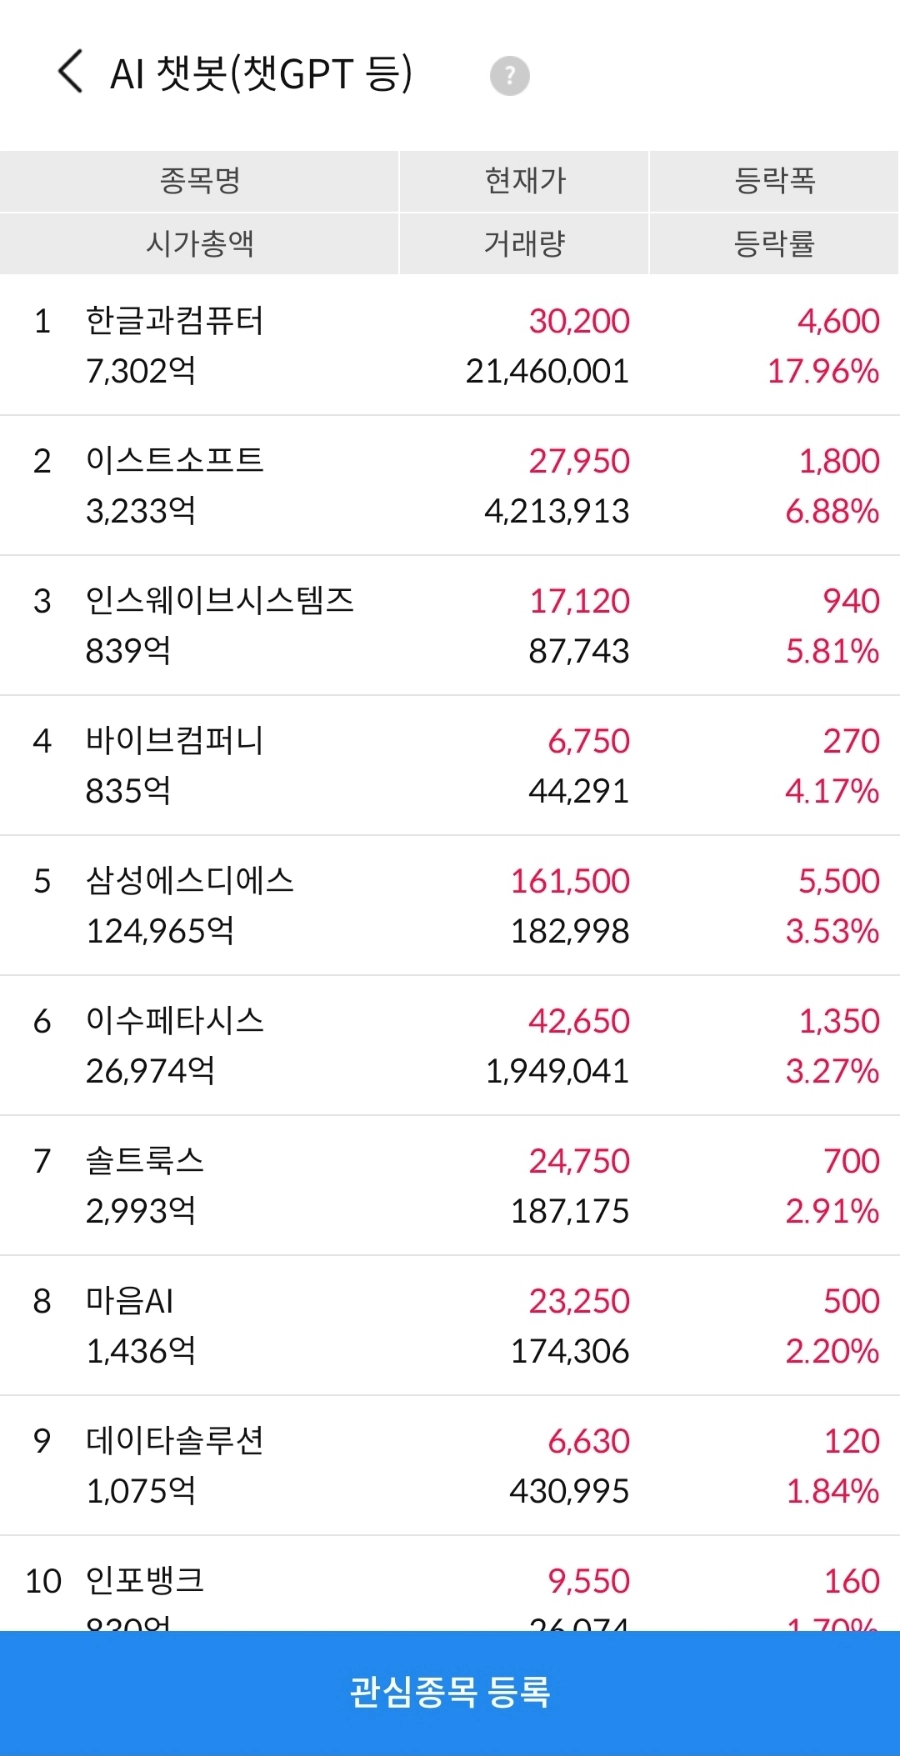900x1756 pixels.
Task: Open 한글과컴퓨터 stock row
Action: [450, 345]
